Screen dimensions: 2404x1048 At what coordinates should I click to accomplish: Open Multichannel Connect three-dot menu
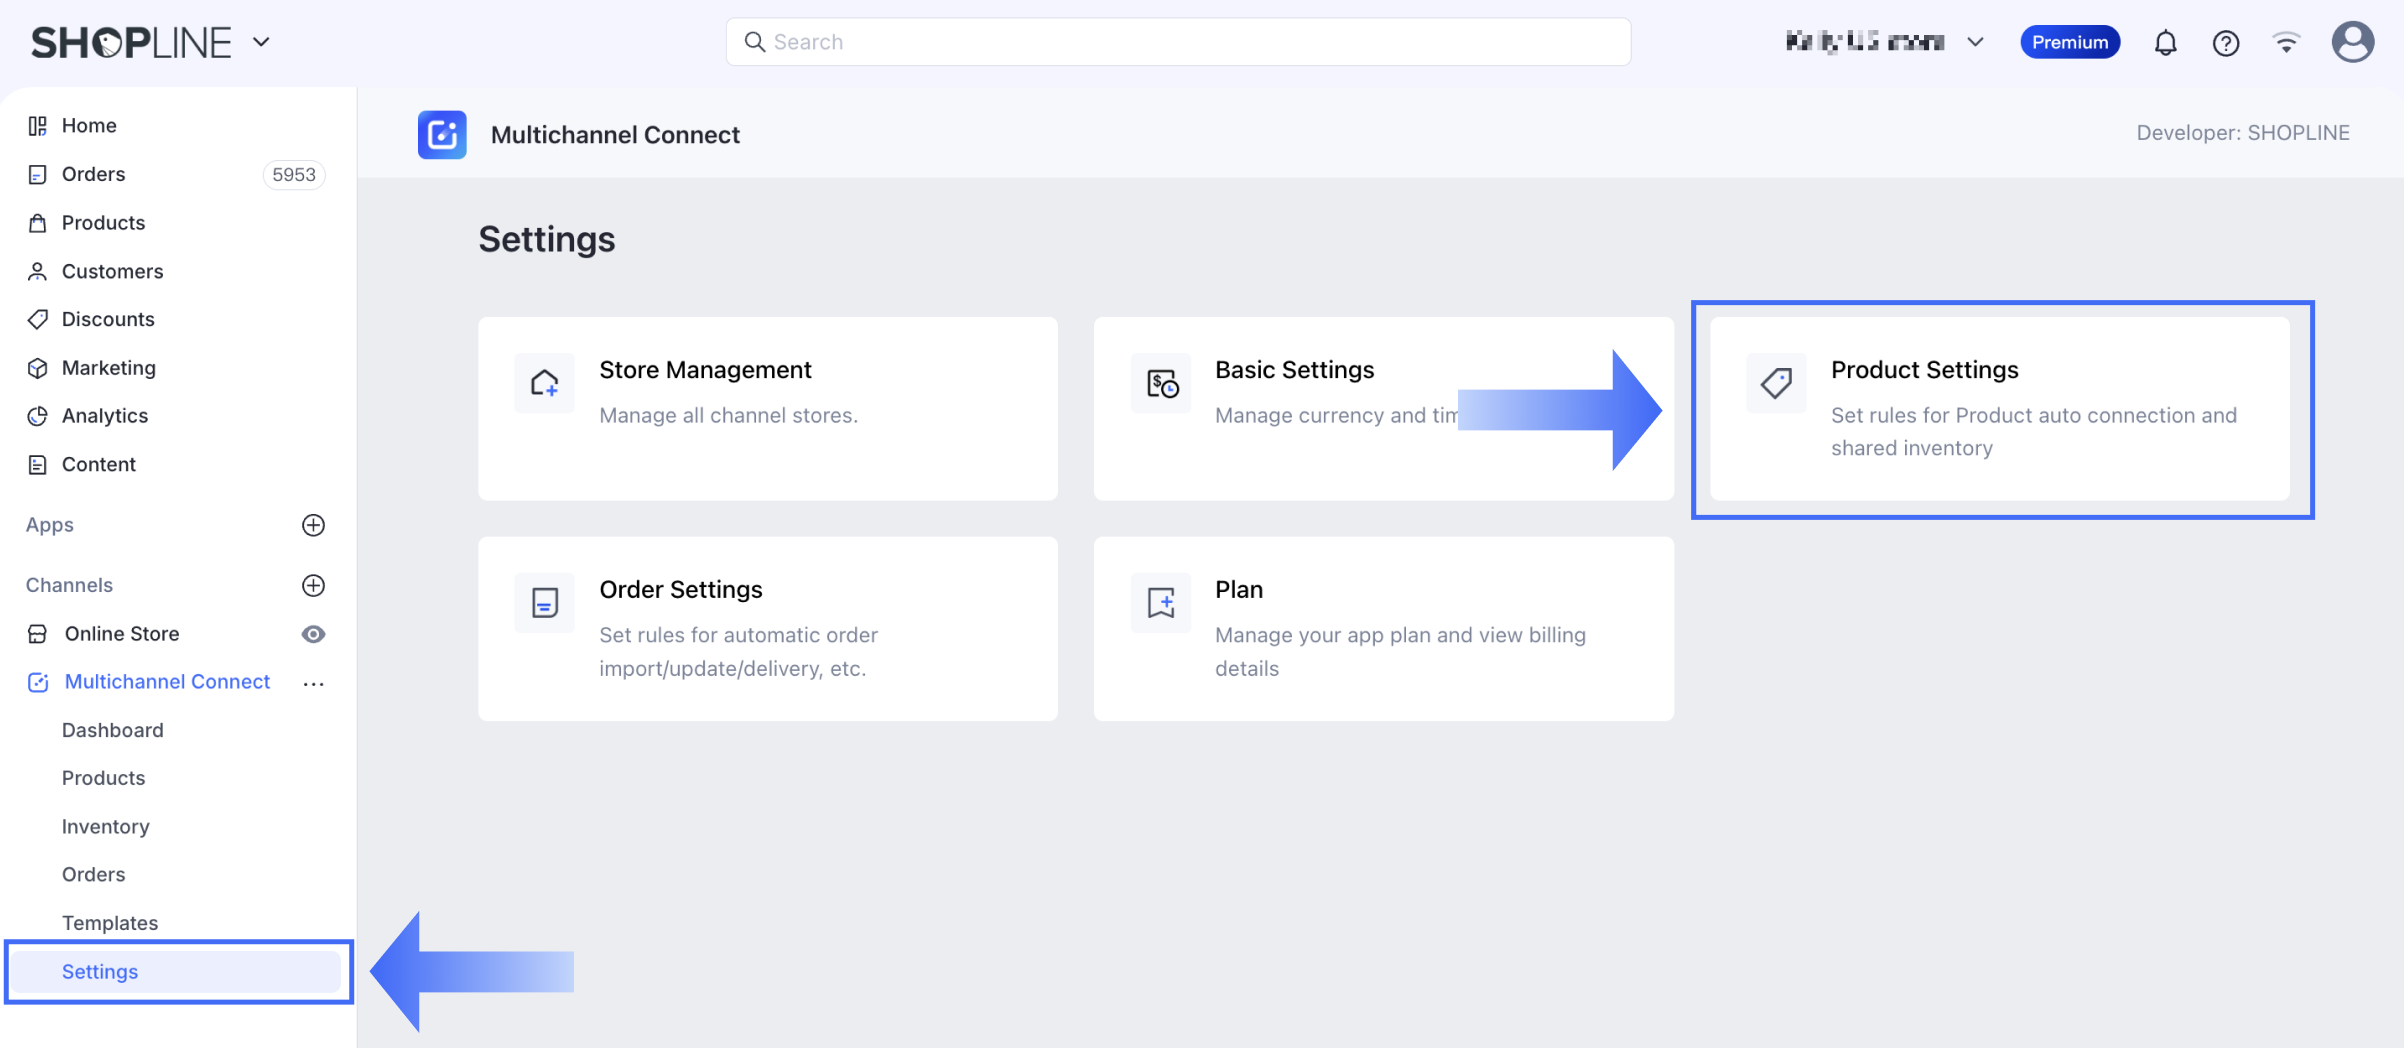[313, 683]
